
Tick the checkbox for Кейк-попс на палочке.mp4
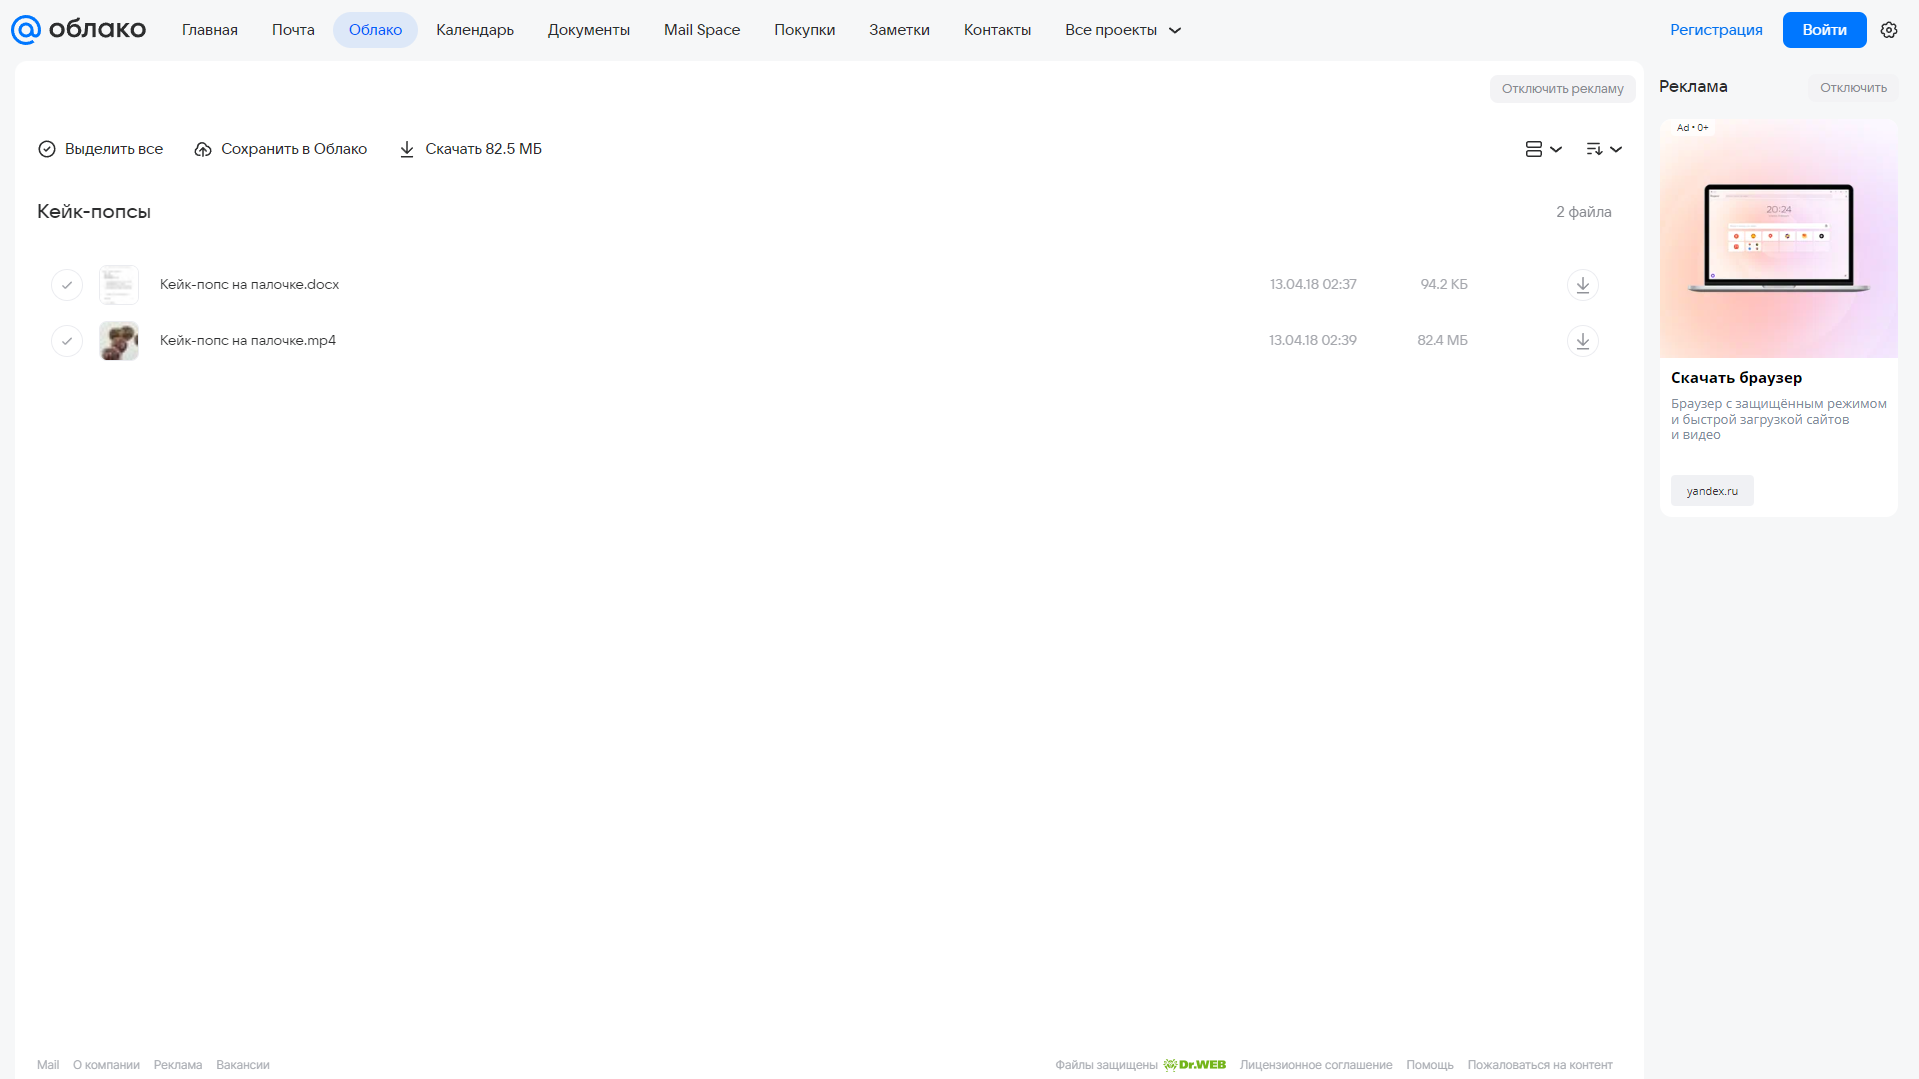[67, 341]
